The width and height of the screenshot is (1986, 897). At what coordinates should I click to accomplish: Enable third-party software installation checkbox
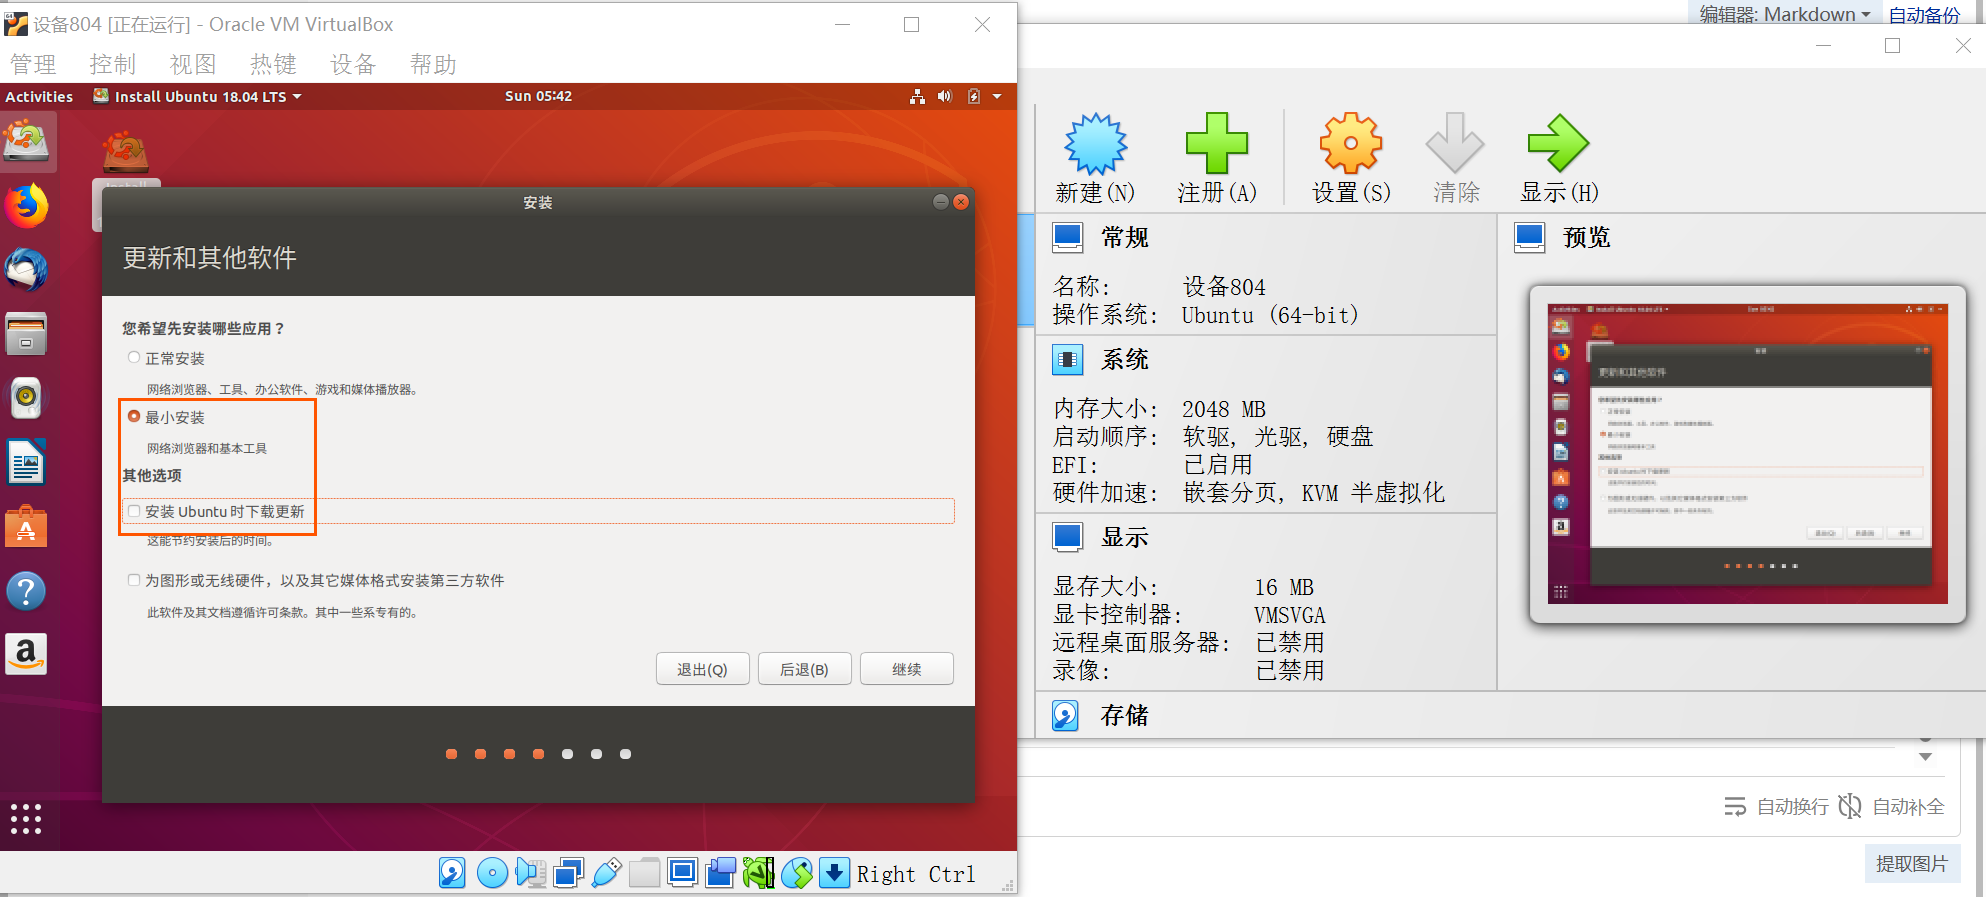point(134,580)
